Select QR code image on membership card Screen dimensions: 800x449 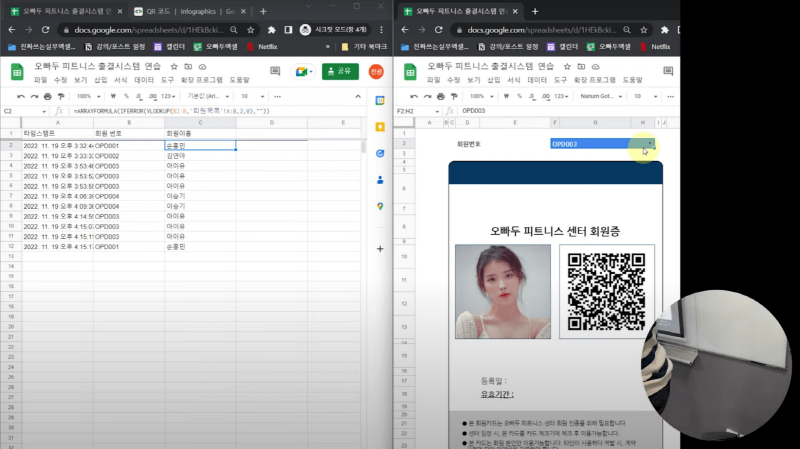click(x=607, y=291)
